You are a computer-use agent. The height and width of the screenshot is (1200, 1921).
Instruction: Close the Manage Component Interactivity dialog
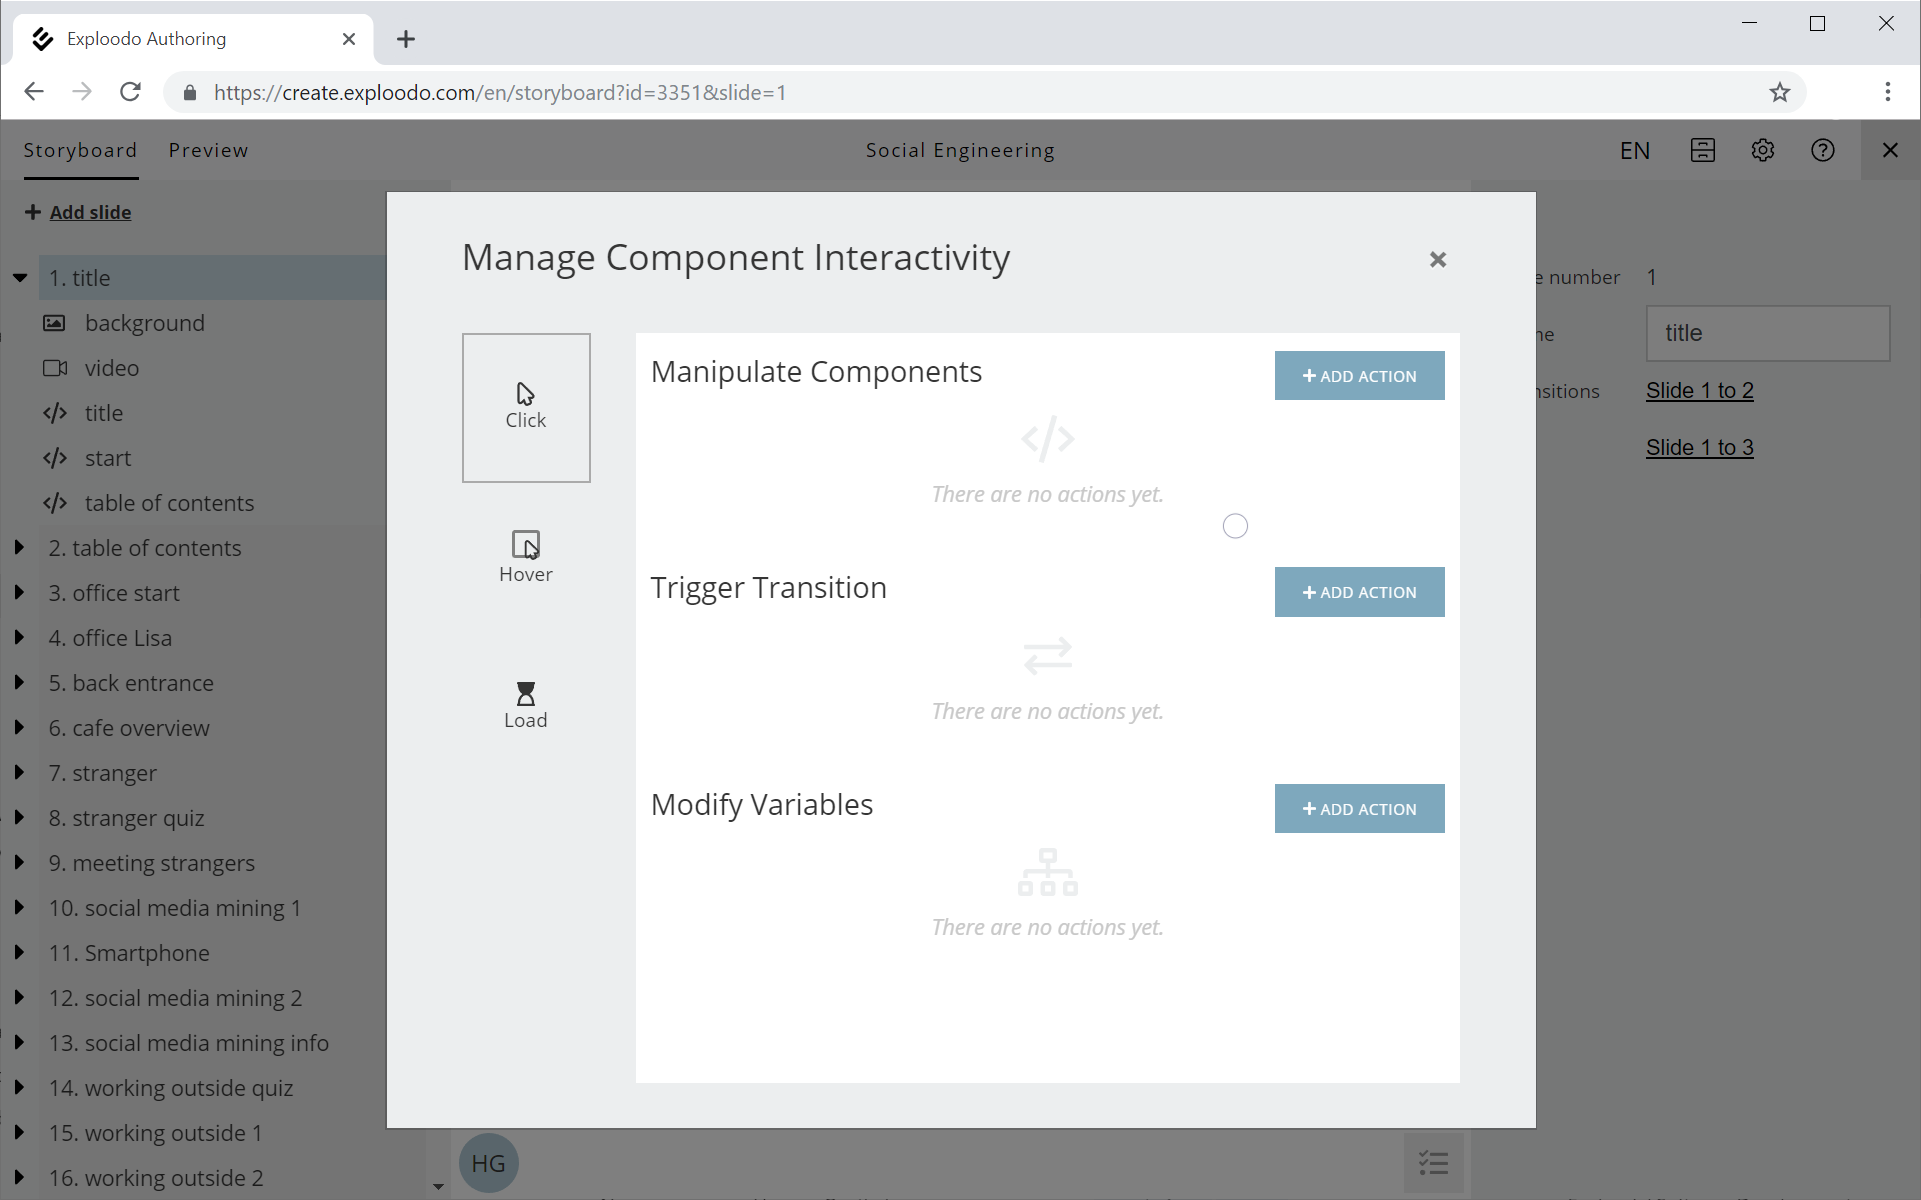[1437, 260]
